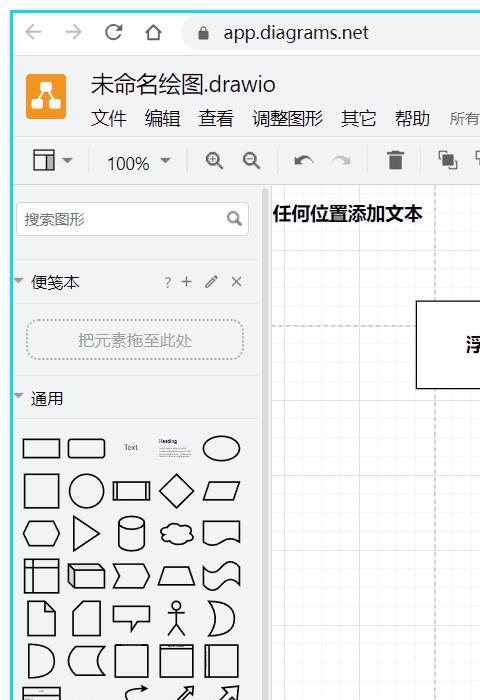Screen dimensions: 480x700
Task: Open the view panel layout dropdown
Action: tap(52, 160)
